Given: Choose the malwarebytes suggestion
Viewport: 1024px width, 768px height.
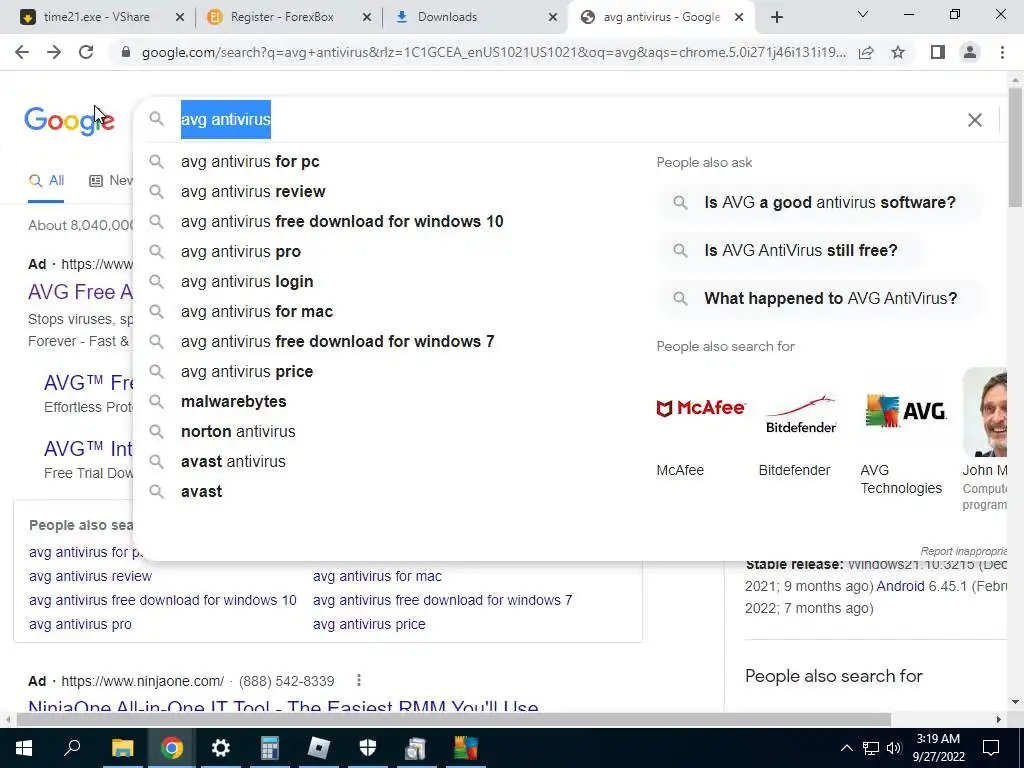Looking at the screenshot, I should (x=234, y=402).
